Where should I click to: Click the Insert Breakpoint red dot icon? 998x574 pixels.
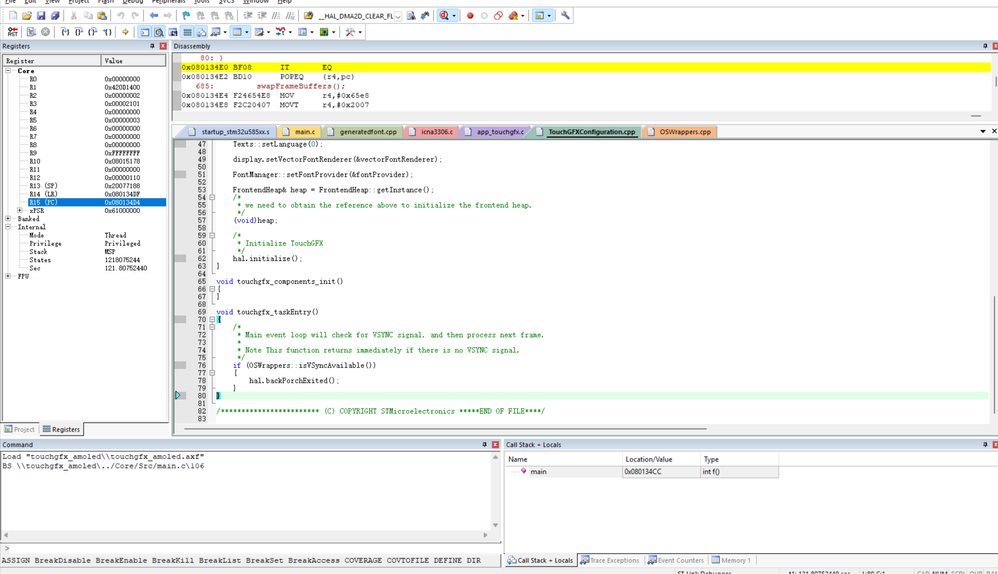click(470, 16)
